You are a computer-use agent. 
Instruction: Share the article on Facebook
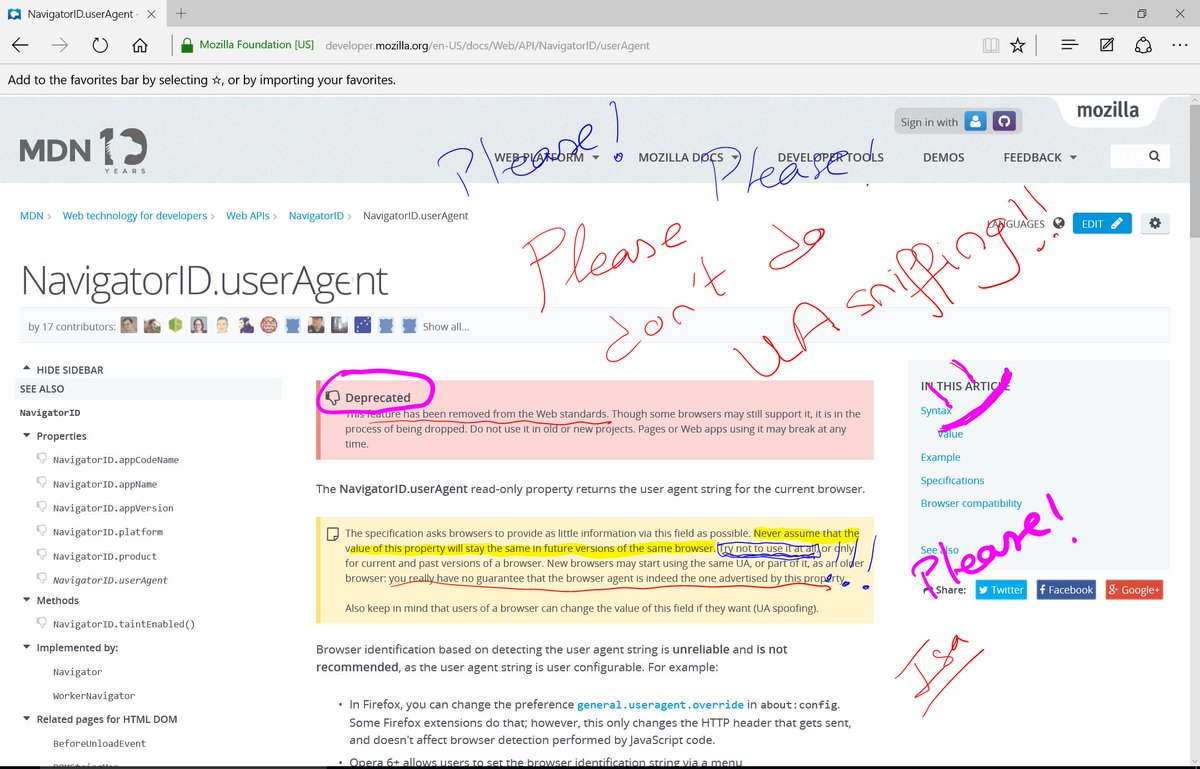(x=1066, y=590)
